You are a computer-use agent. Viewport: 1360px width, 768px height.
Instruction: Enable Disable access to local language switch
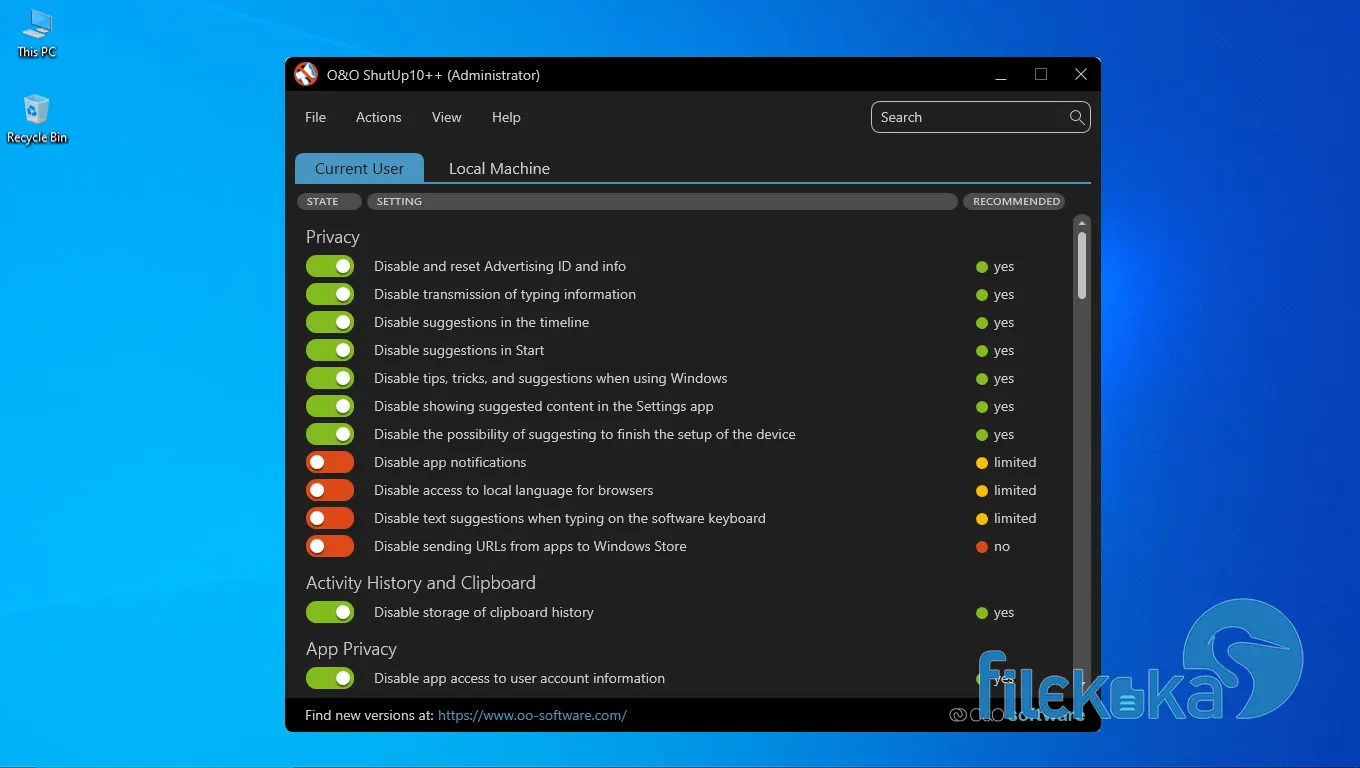[x=330, y=490]
